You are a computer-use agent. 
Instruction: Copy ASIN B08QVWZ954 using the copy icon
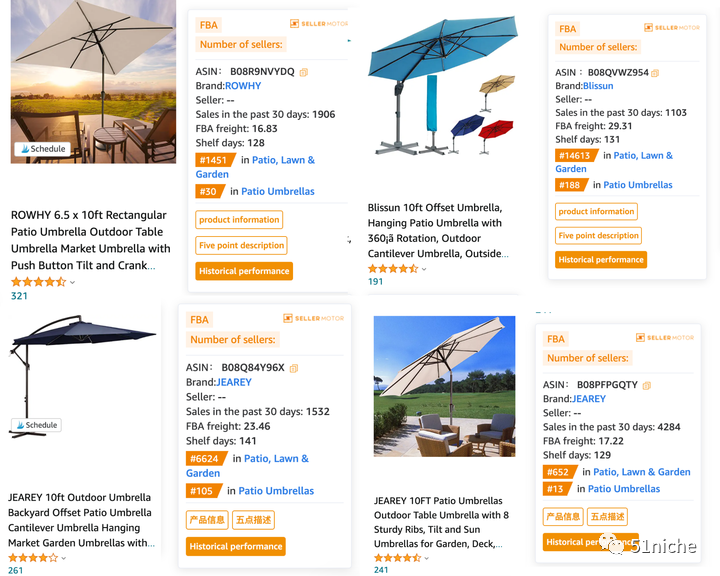click(x=657, y=73)
